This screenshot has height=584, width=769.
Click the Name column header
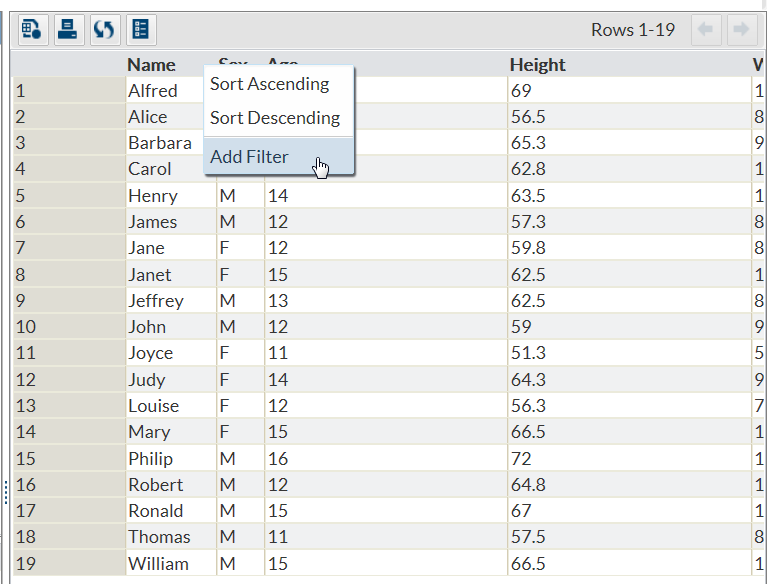click(x=152, y=65)
